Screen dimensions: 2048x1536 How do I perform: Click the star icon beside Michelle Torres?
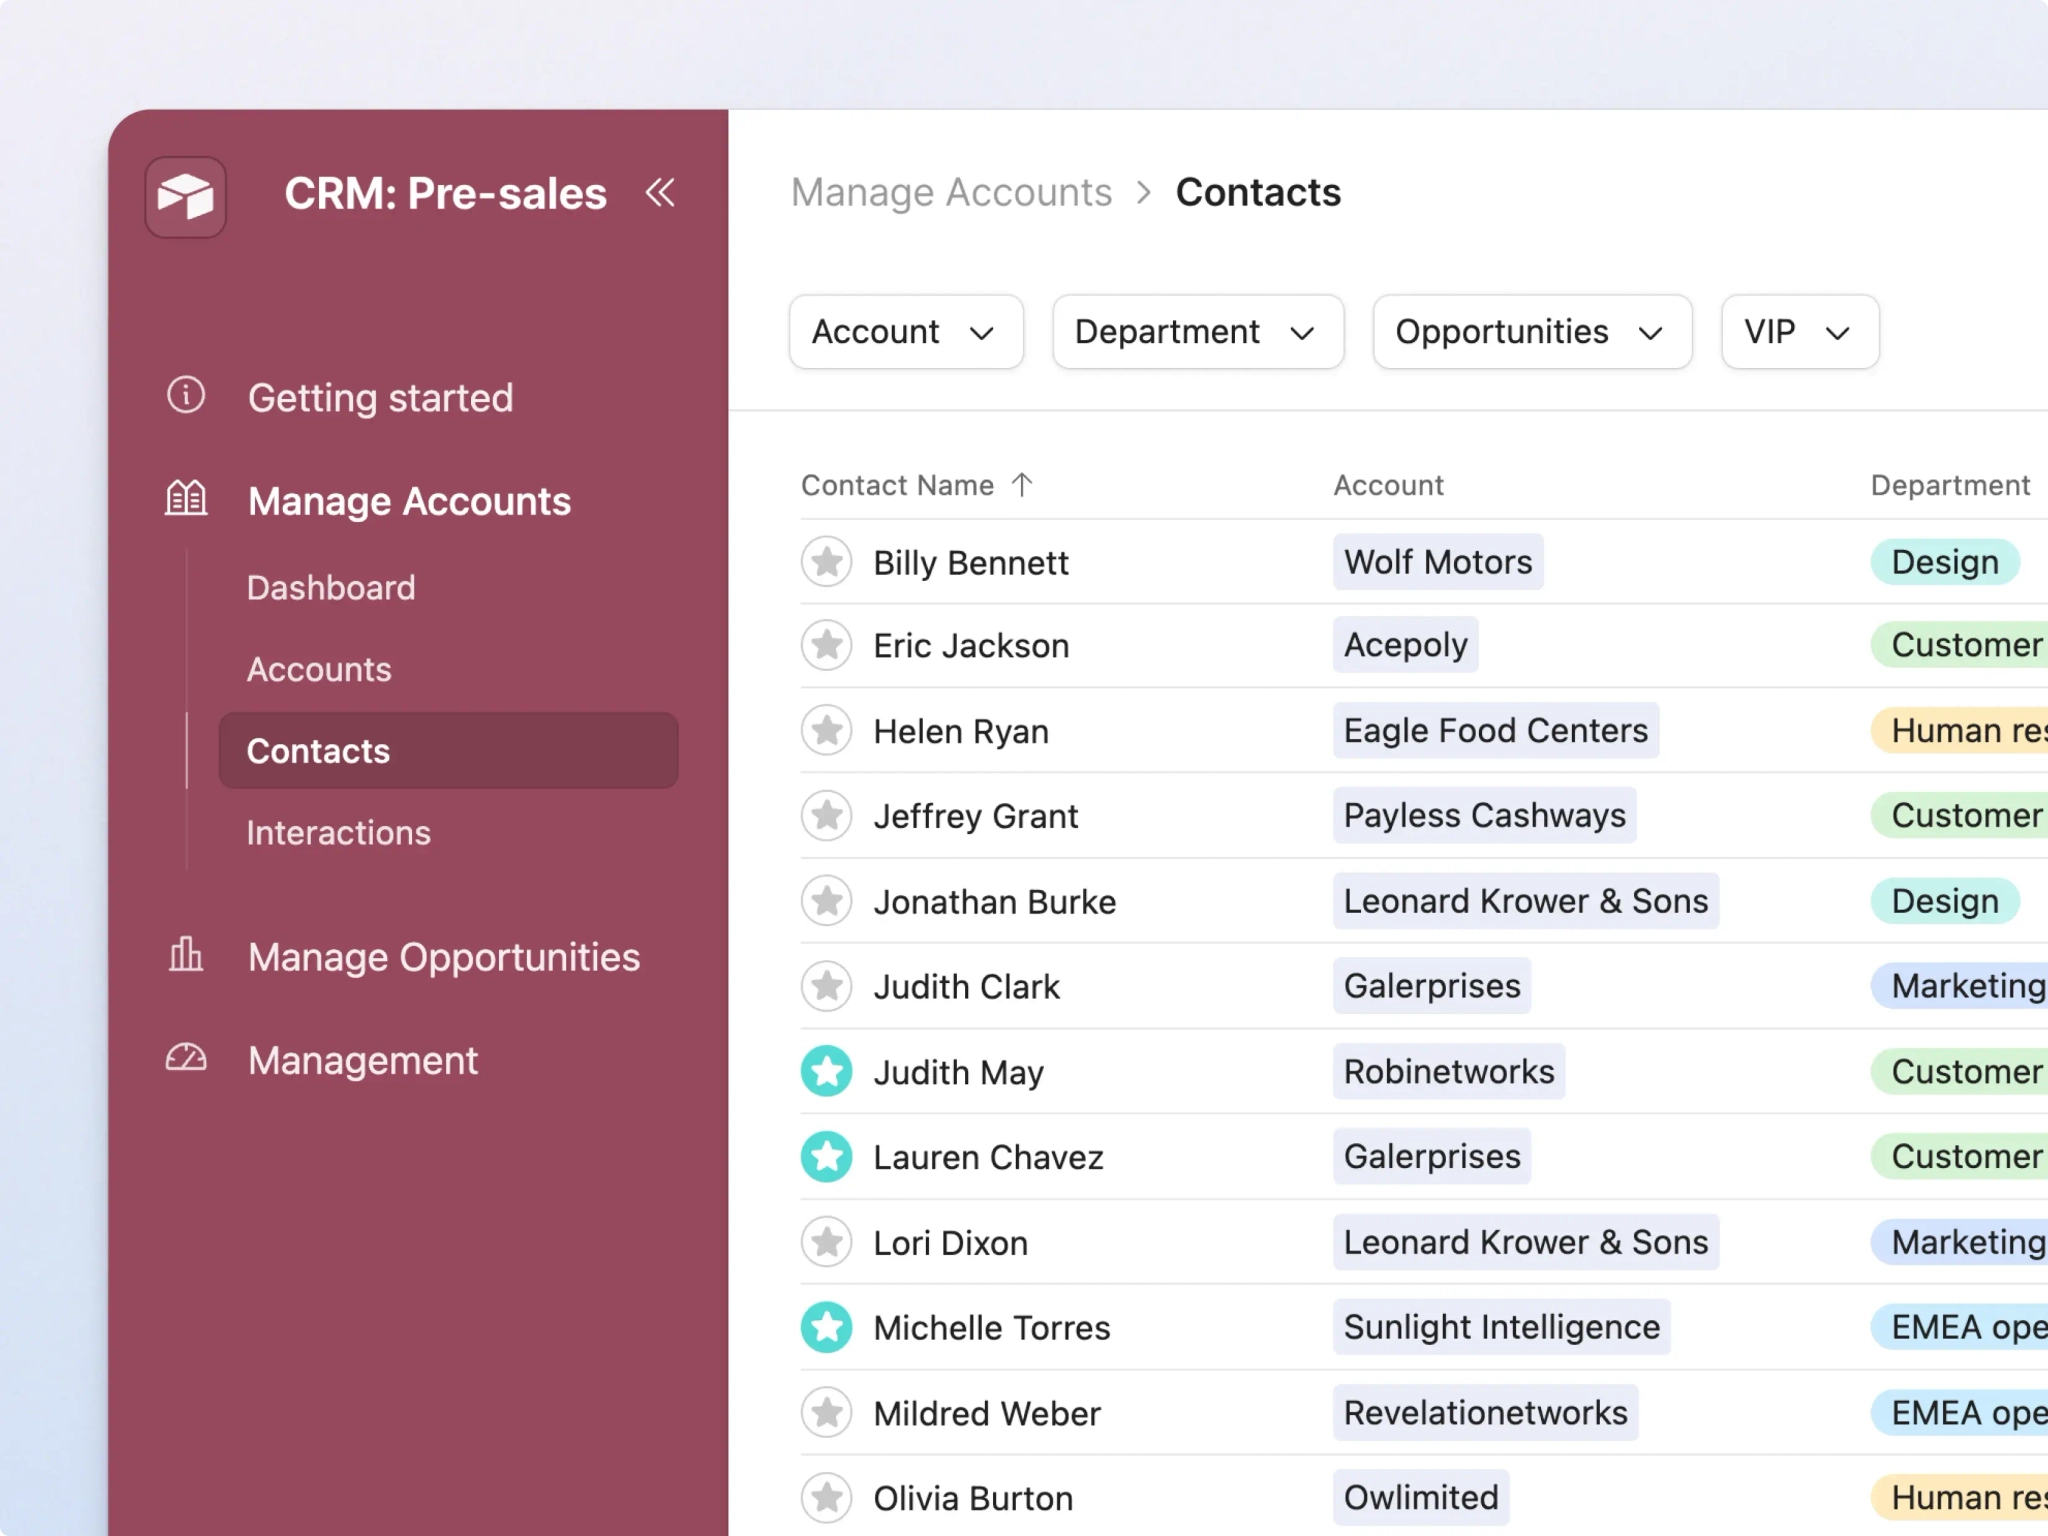(x=827, y=1327)
